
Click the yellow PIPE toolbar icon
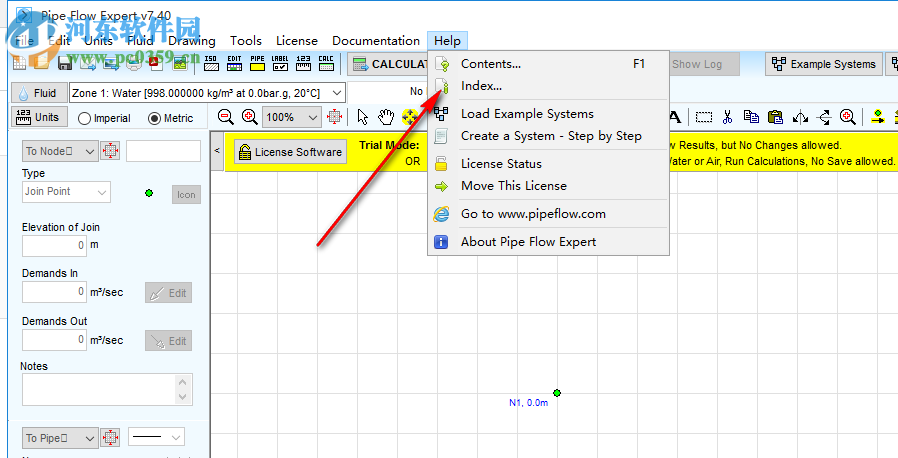tap(257, 63)
